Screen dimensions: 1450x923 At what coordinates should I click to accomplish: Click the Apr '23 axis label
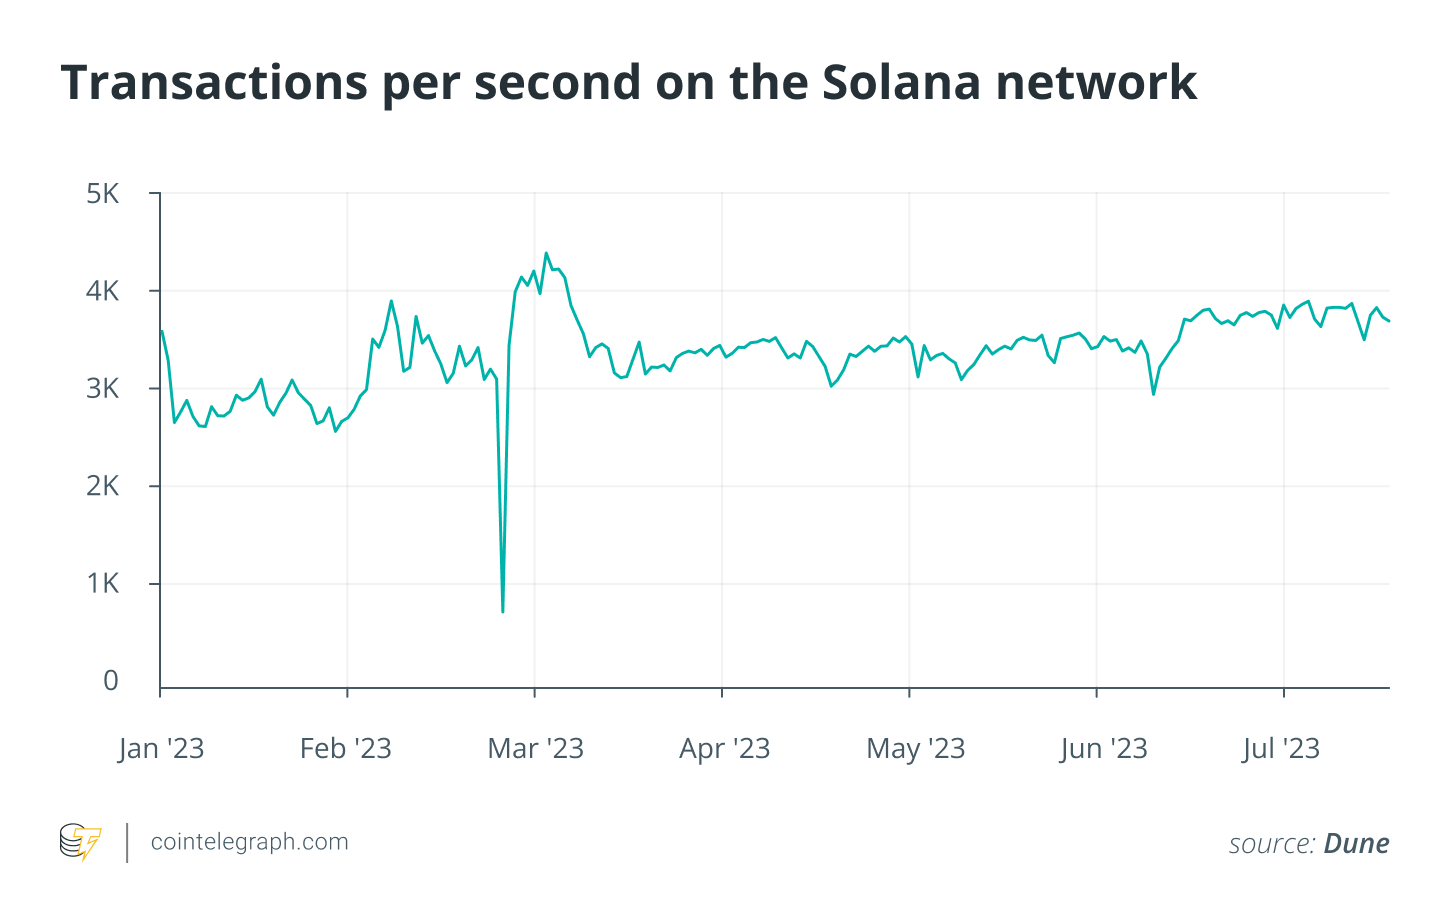(x=724, y=749)
